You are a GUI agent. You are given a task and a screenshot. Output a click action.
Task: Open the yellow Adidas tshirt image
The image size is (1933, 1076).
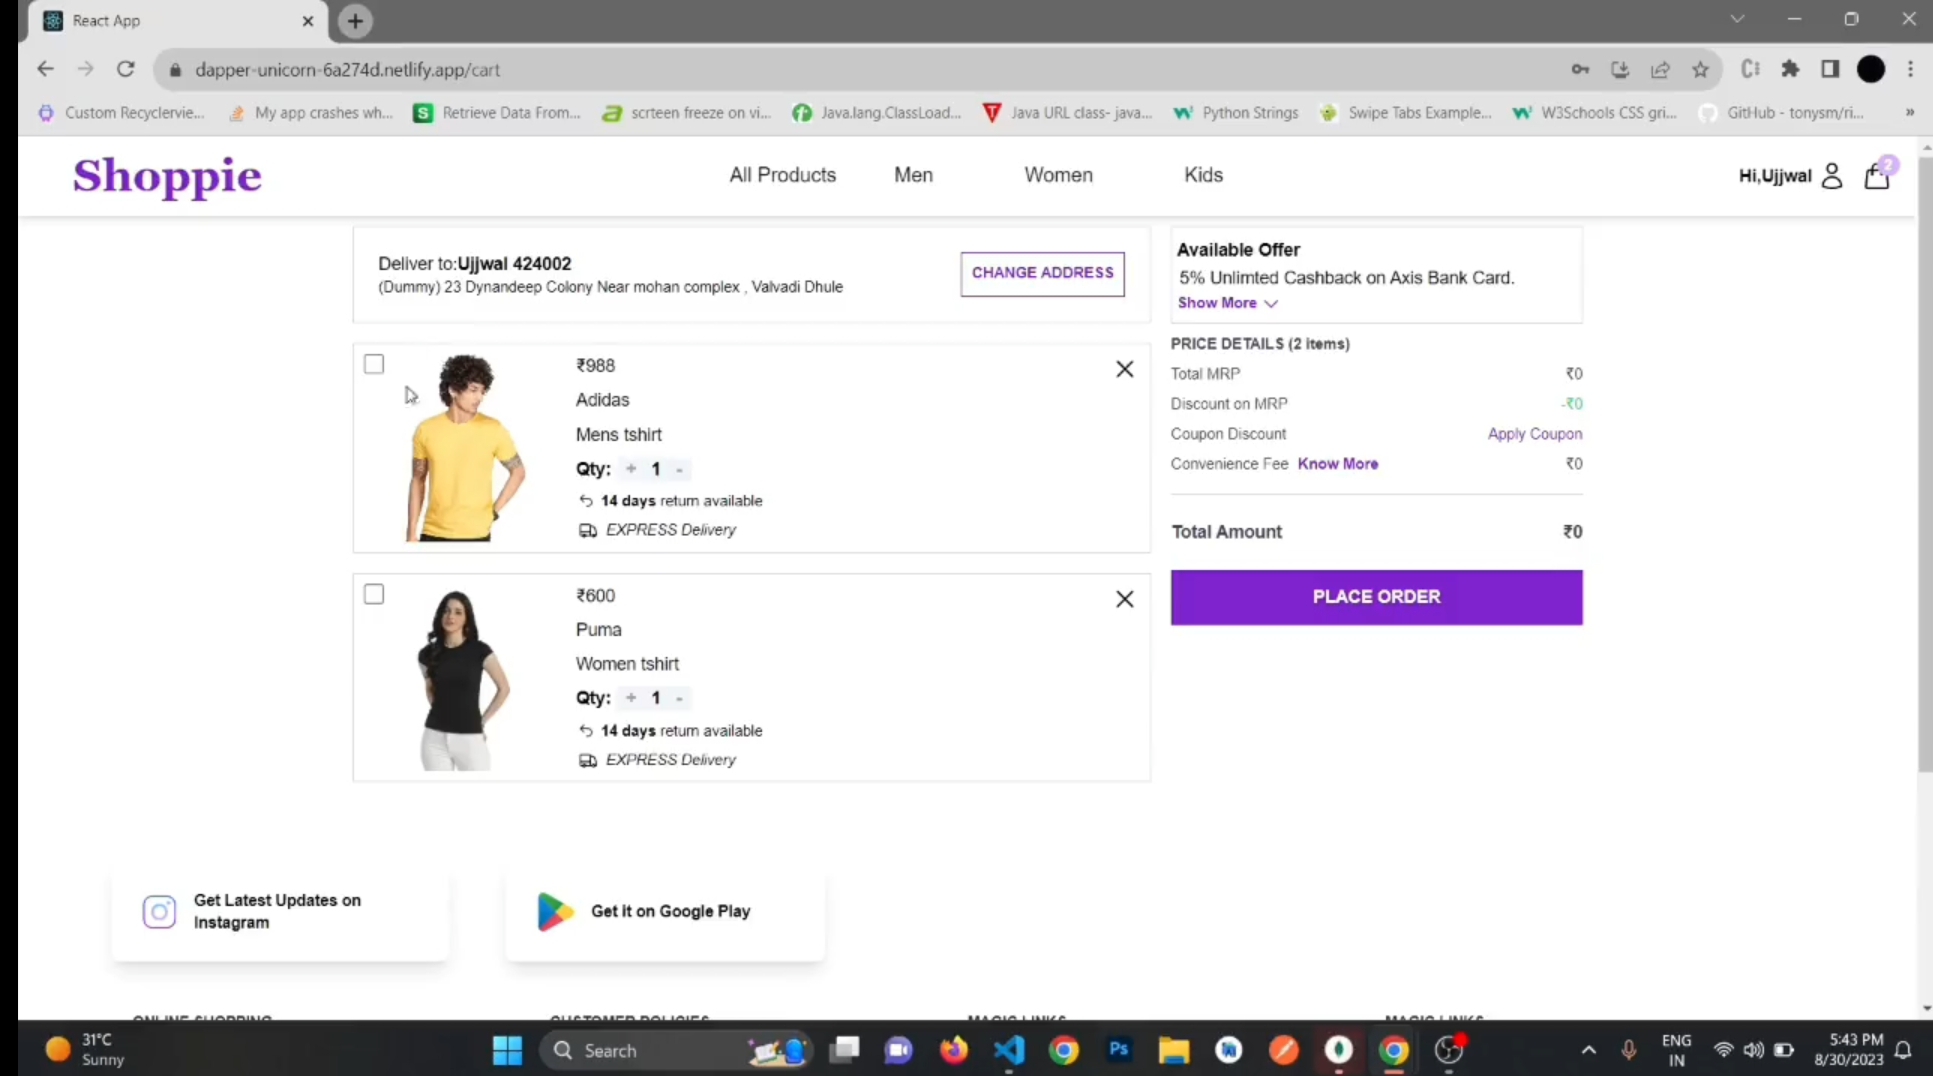point(464,448)
